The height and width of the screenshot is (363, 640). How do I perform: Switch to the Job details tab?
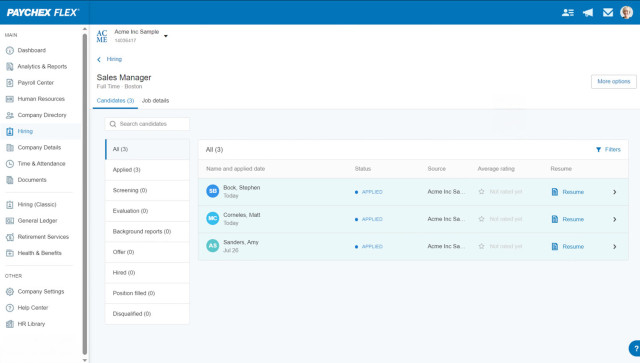click(x=156, y=101)
